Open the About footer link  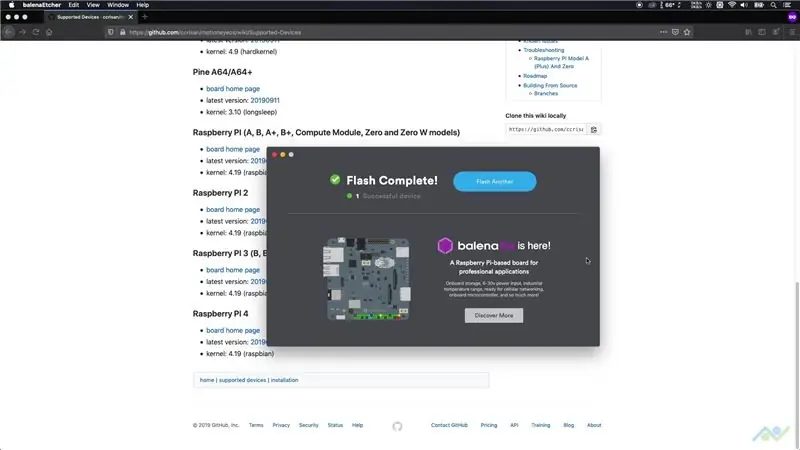point(594,425)
